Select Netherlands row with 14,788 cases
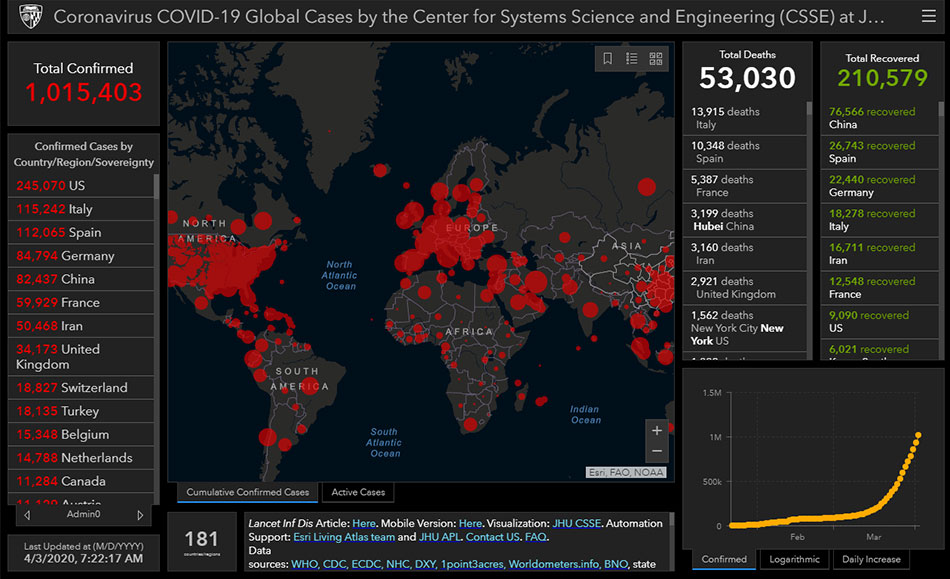Screen dimensions: 950x579 pyautogui.click(x=81, y=458)
